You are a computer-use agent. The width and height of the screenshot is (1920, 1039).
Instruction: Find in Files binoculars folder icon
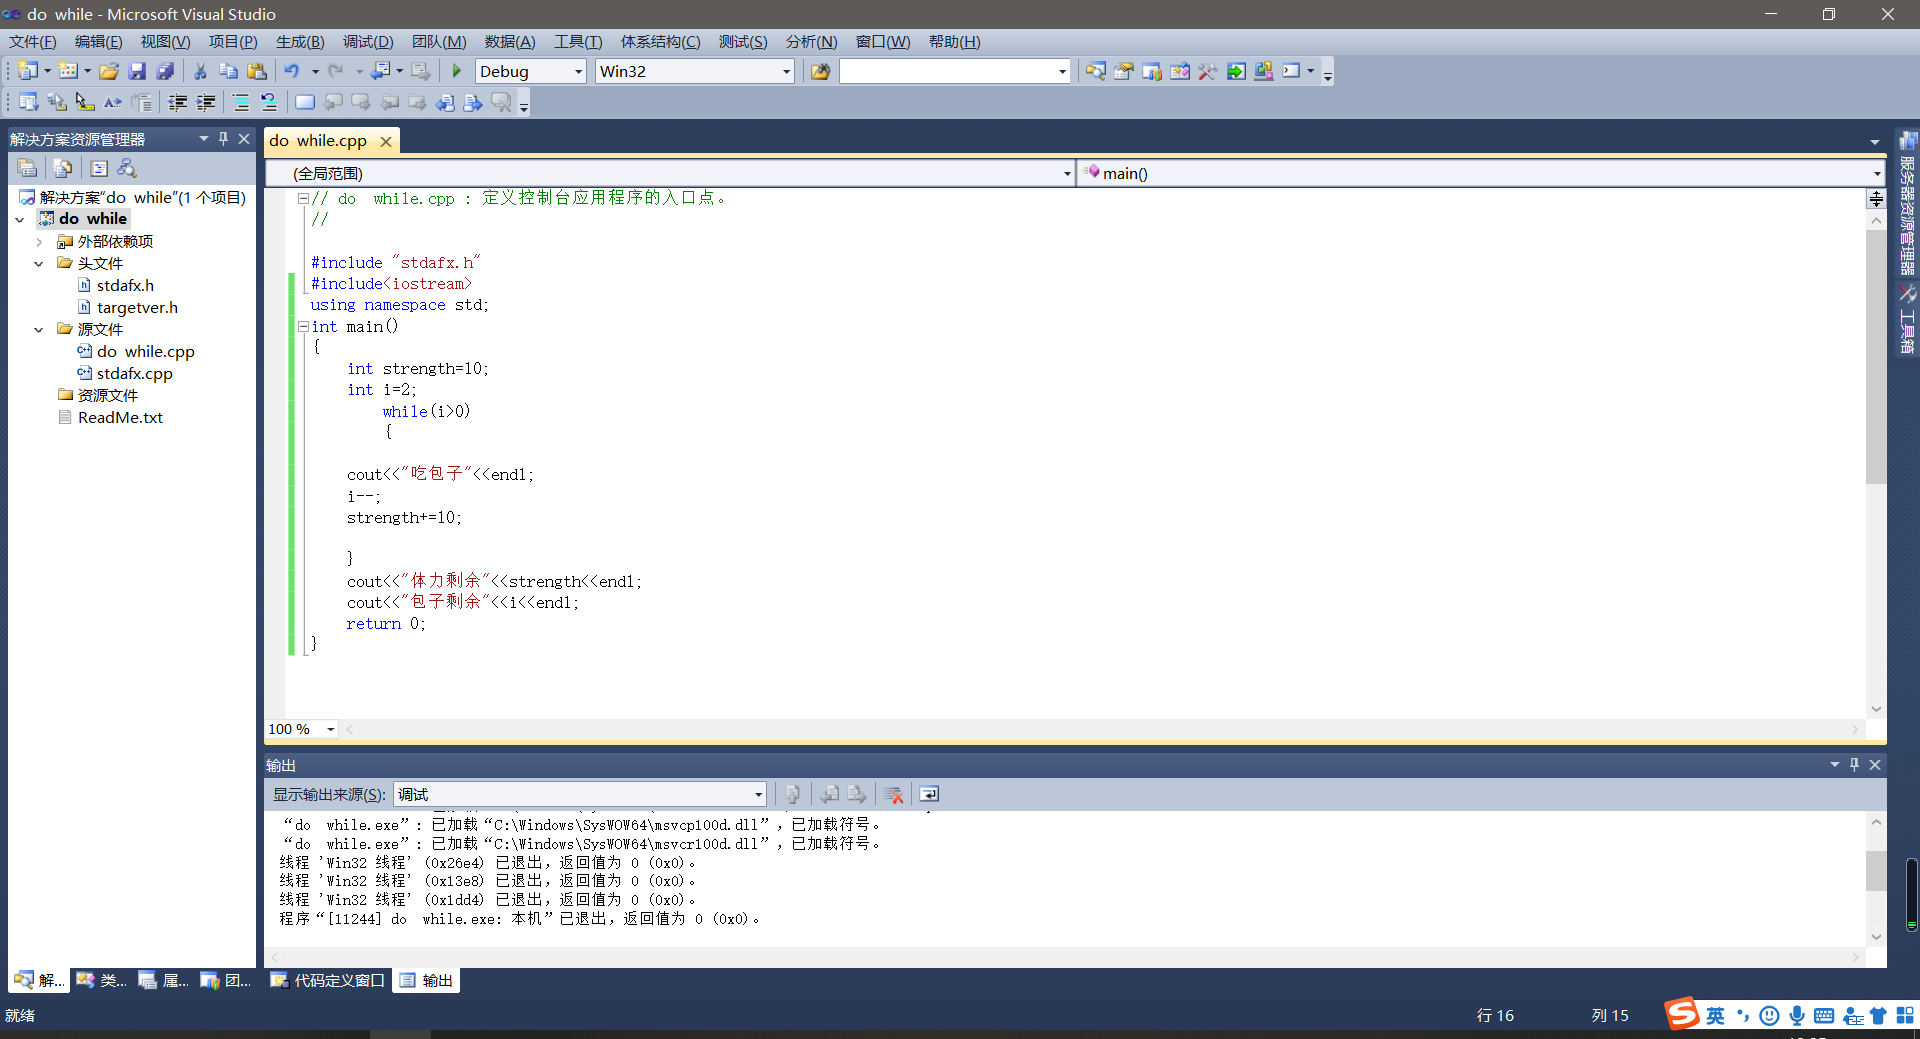pyautogui.click(x=820, y=71)
